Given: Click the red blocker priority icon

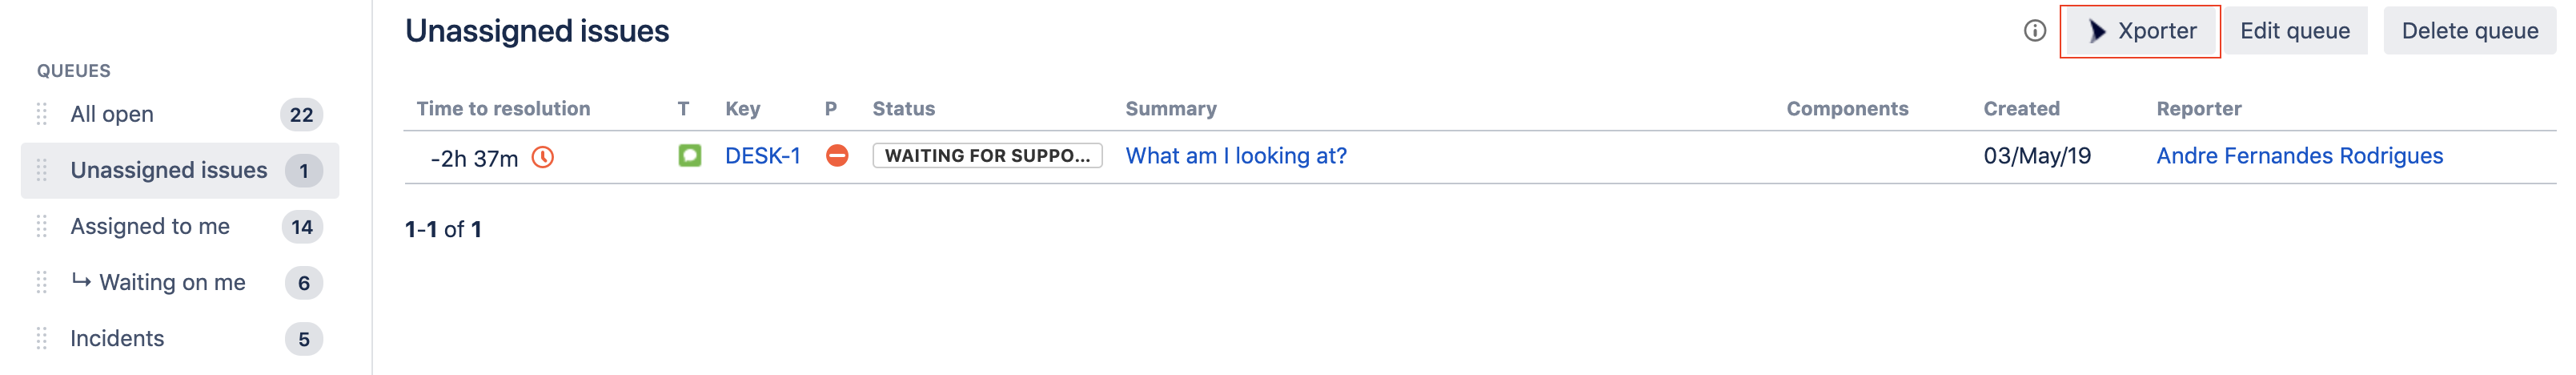Looking at the screenshot, I should (x=837, y=156).
